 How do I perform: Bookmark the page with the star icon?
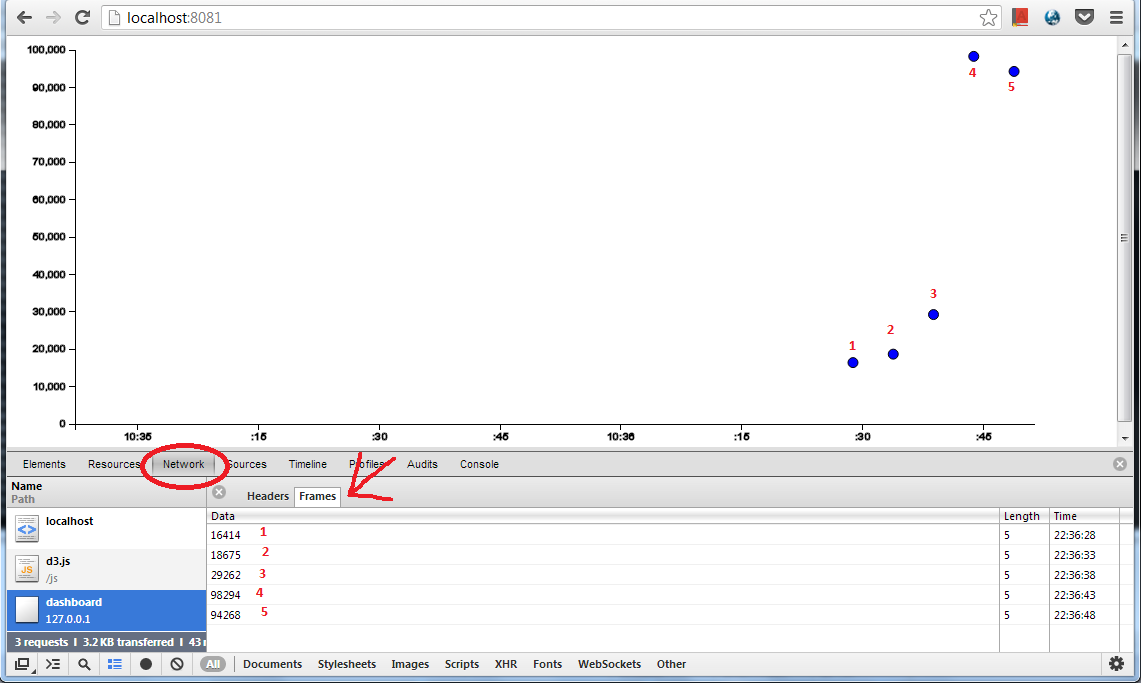click(x=987, y=17)
